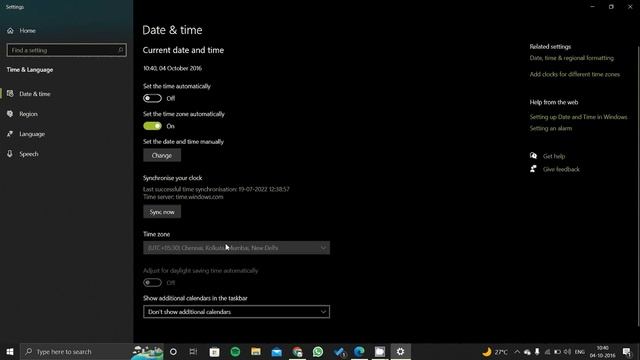Open Date, time & regional formatting link
640x360 pixels.
[x=571, y=58]
